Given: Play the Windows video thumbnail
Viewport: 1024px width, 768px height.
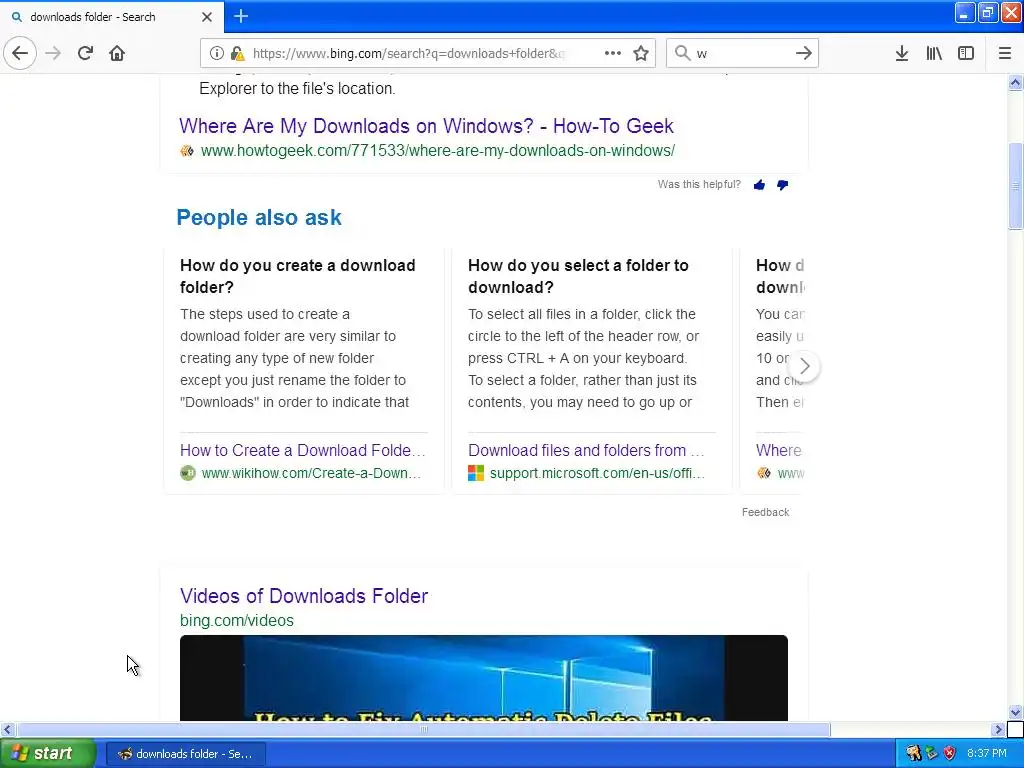Looking at the screenshot, I should (x=484, y=678).
